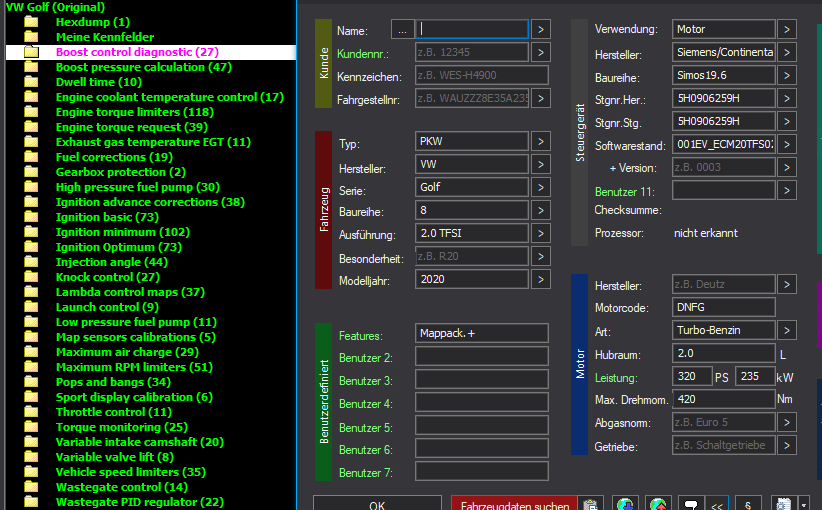Open the > list for Benutzer 11
Image resolution: width=822 pixels, height=510 pixels.
click(787, 190)
